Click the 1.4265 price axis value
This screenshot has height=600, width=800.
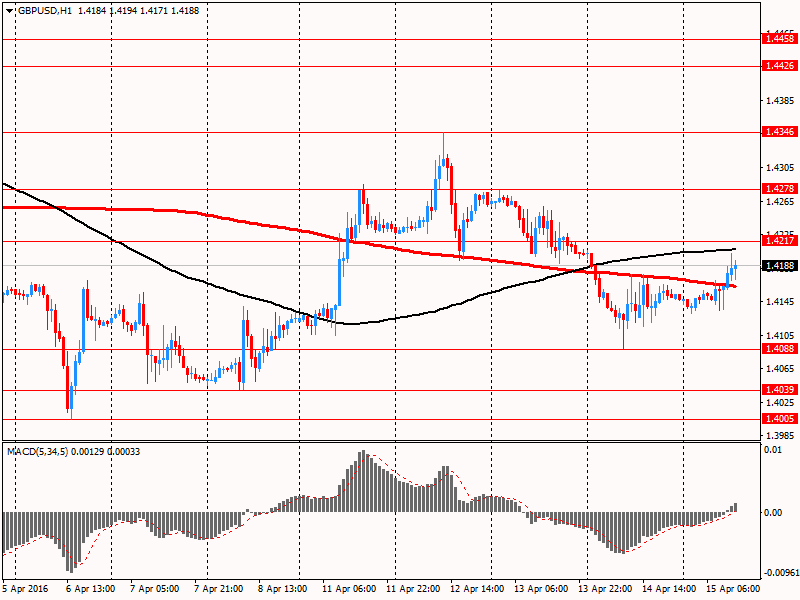(781, 202)
